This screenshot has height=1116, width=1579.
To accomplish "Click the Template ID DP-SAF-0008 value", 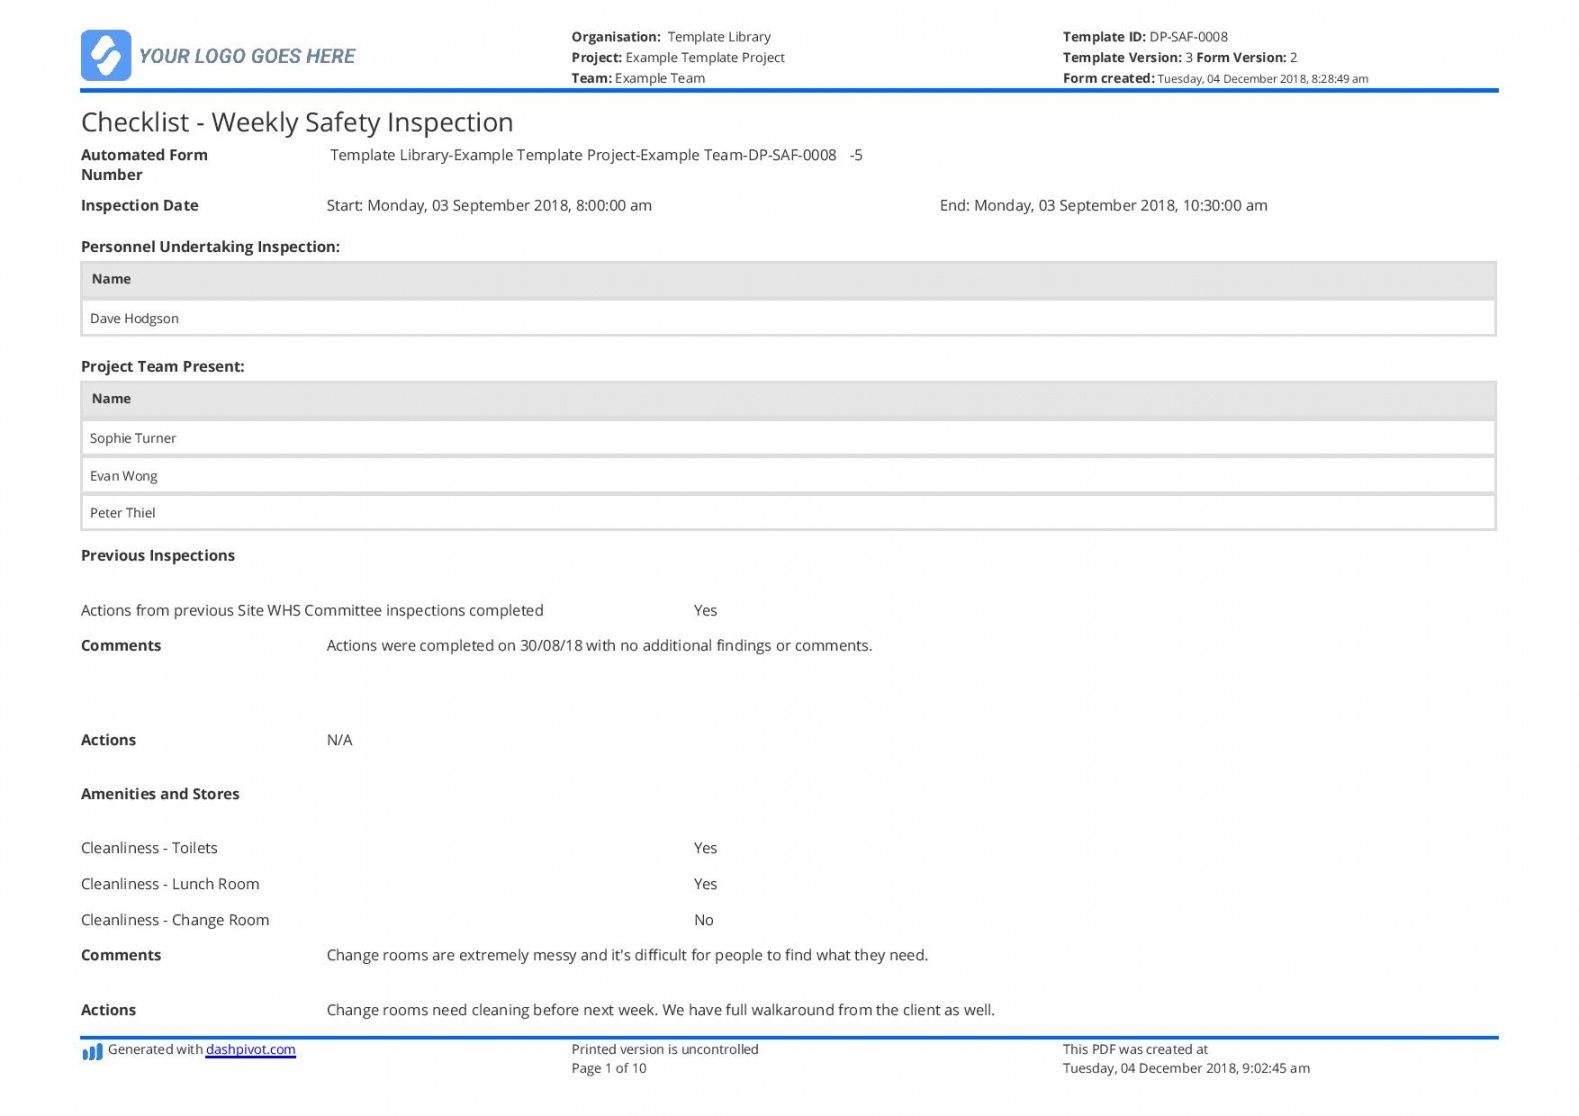I will click(1188, 37).
